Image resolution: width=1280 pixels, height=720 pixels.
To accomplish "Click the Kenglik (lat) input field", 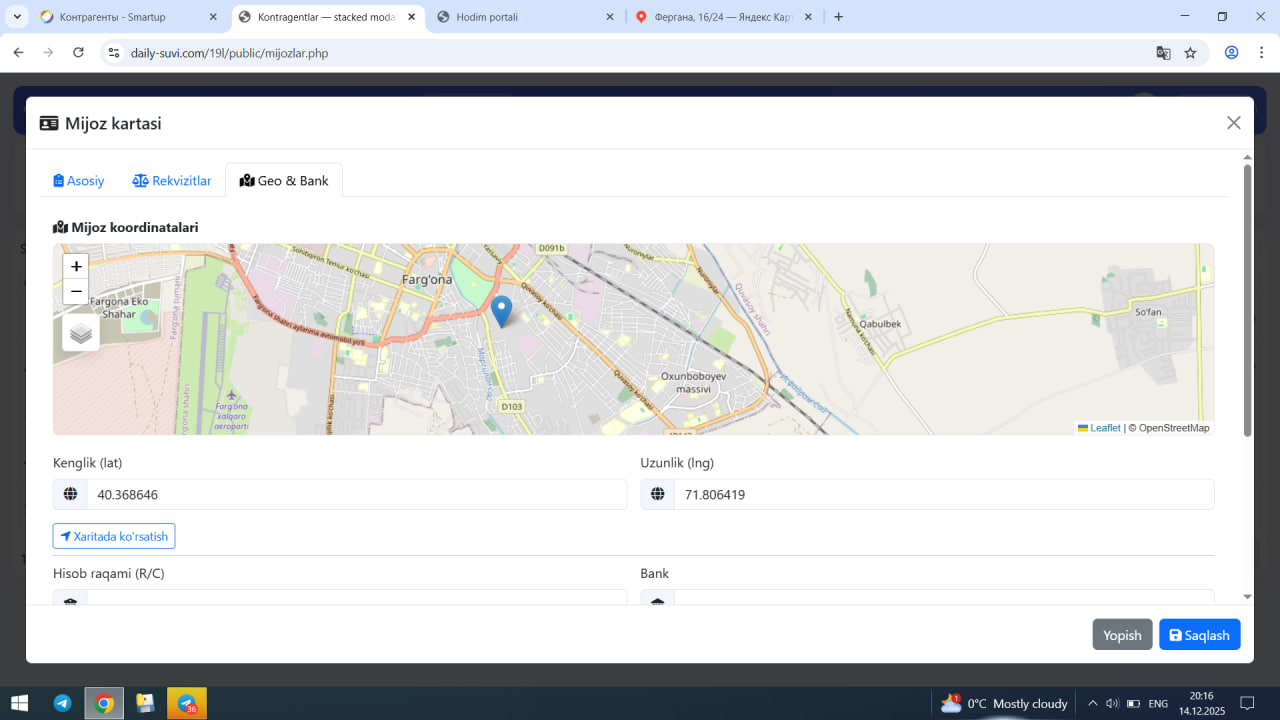I will (x=356, y=494).
